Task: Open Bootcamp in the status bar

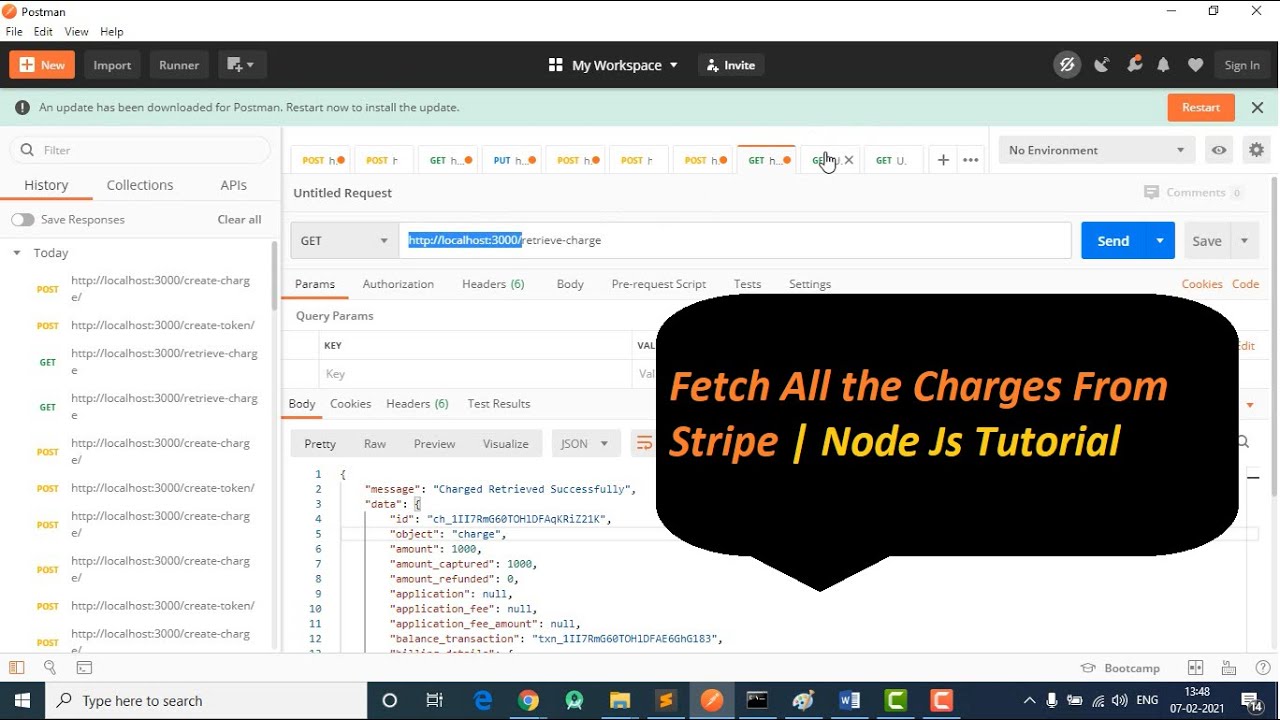Action: point(1120,668)
